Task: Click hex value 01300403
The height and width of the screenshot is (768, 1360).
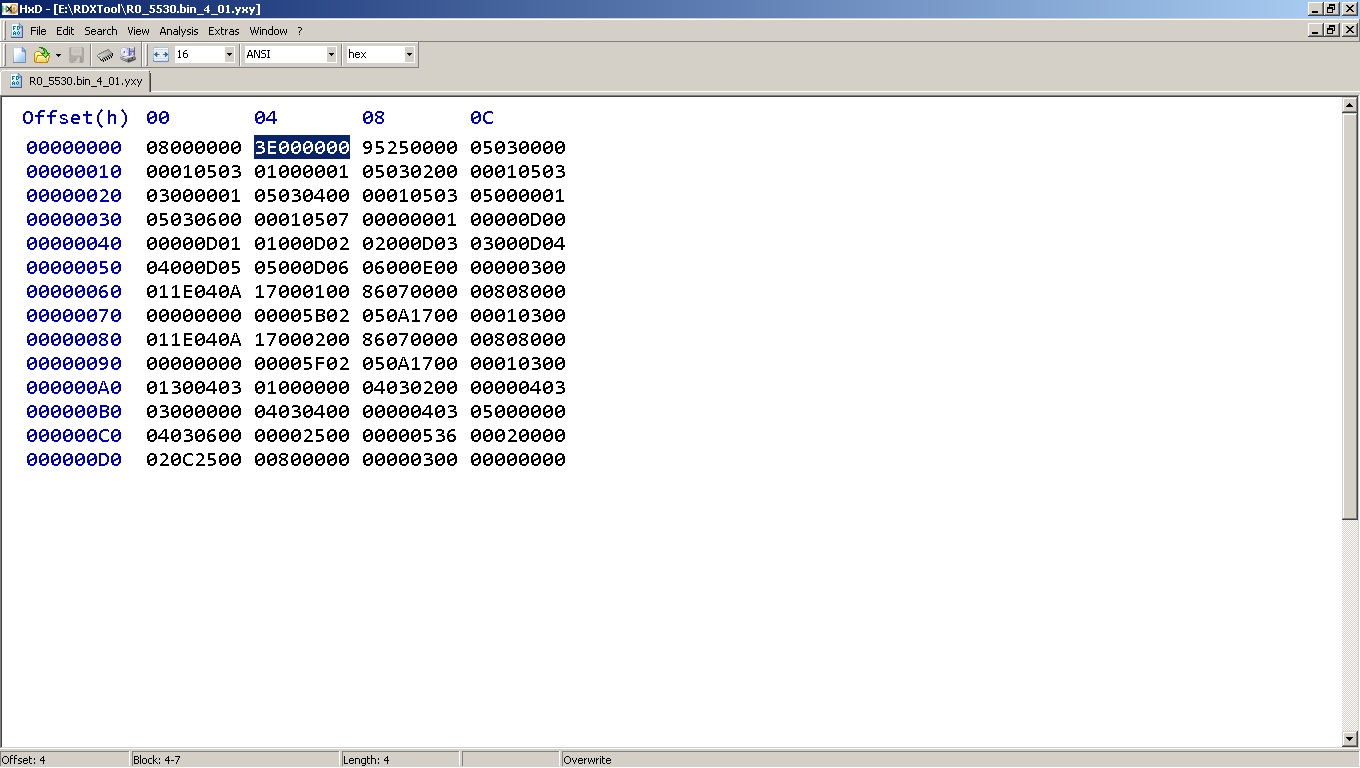Action: [194, 388]
